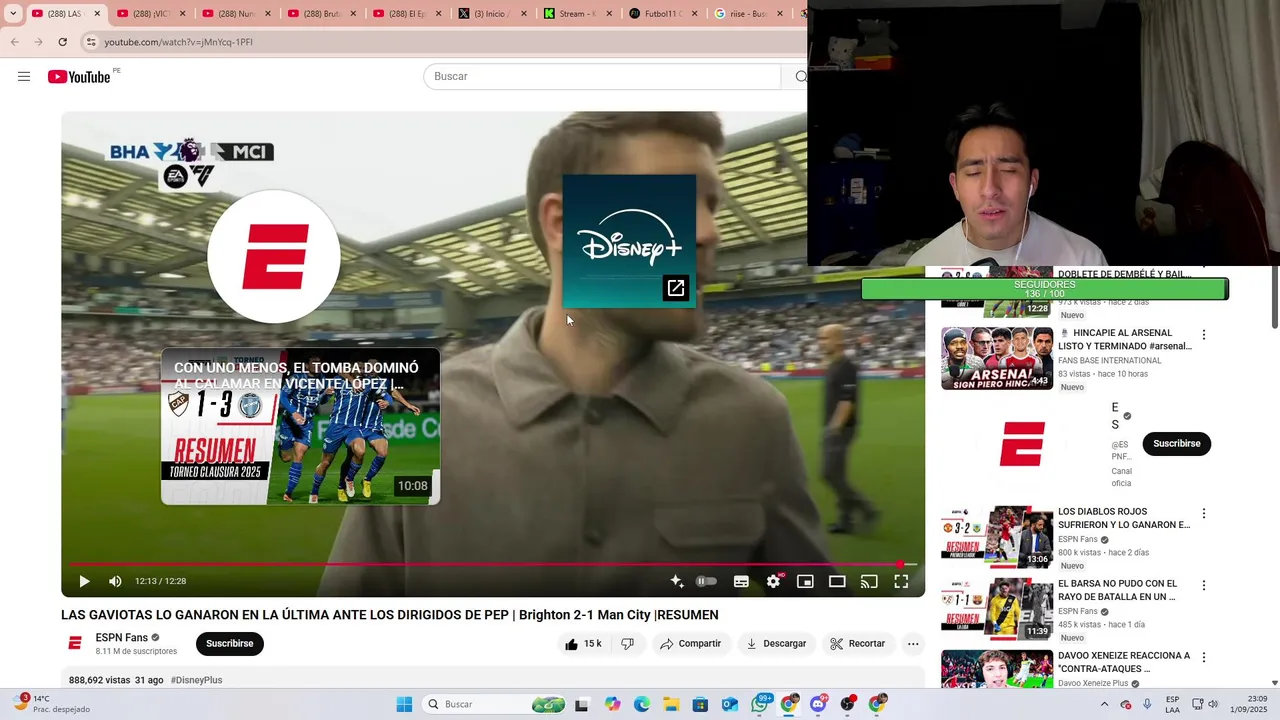Show hidden system tray icons chevron
The height and width of the screenshot is (720, 1280).
(1104, 704)
